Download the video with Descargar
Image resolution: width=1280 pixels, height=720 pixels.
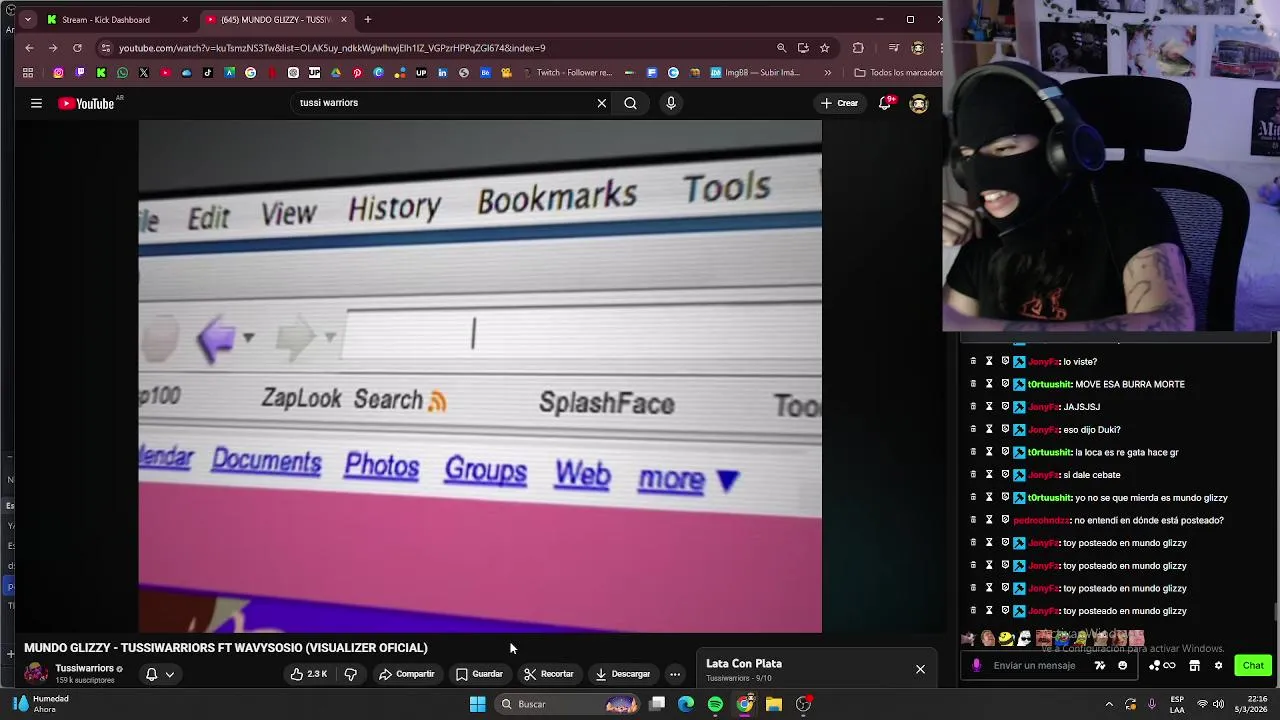(x=622, y=674)
